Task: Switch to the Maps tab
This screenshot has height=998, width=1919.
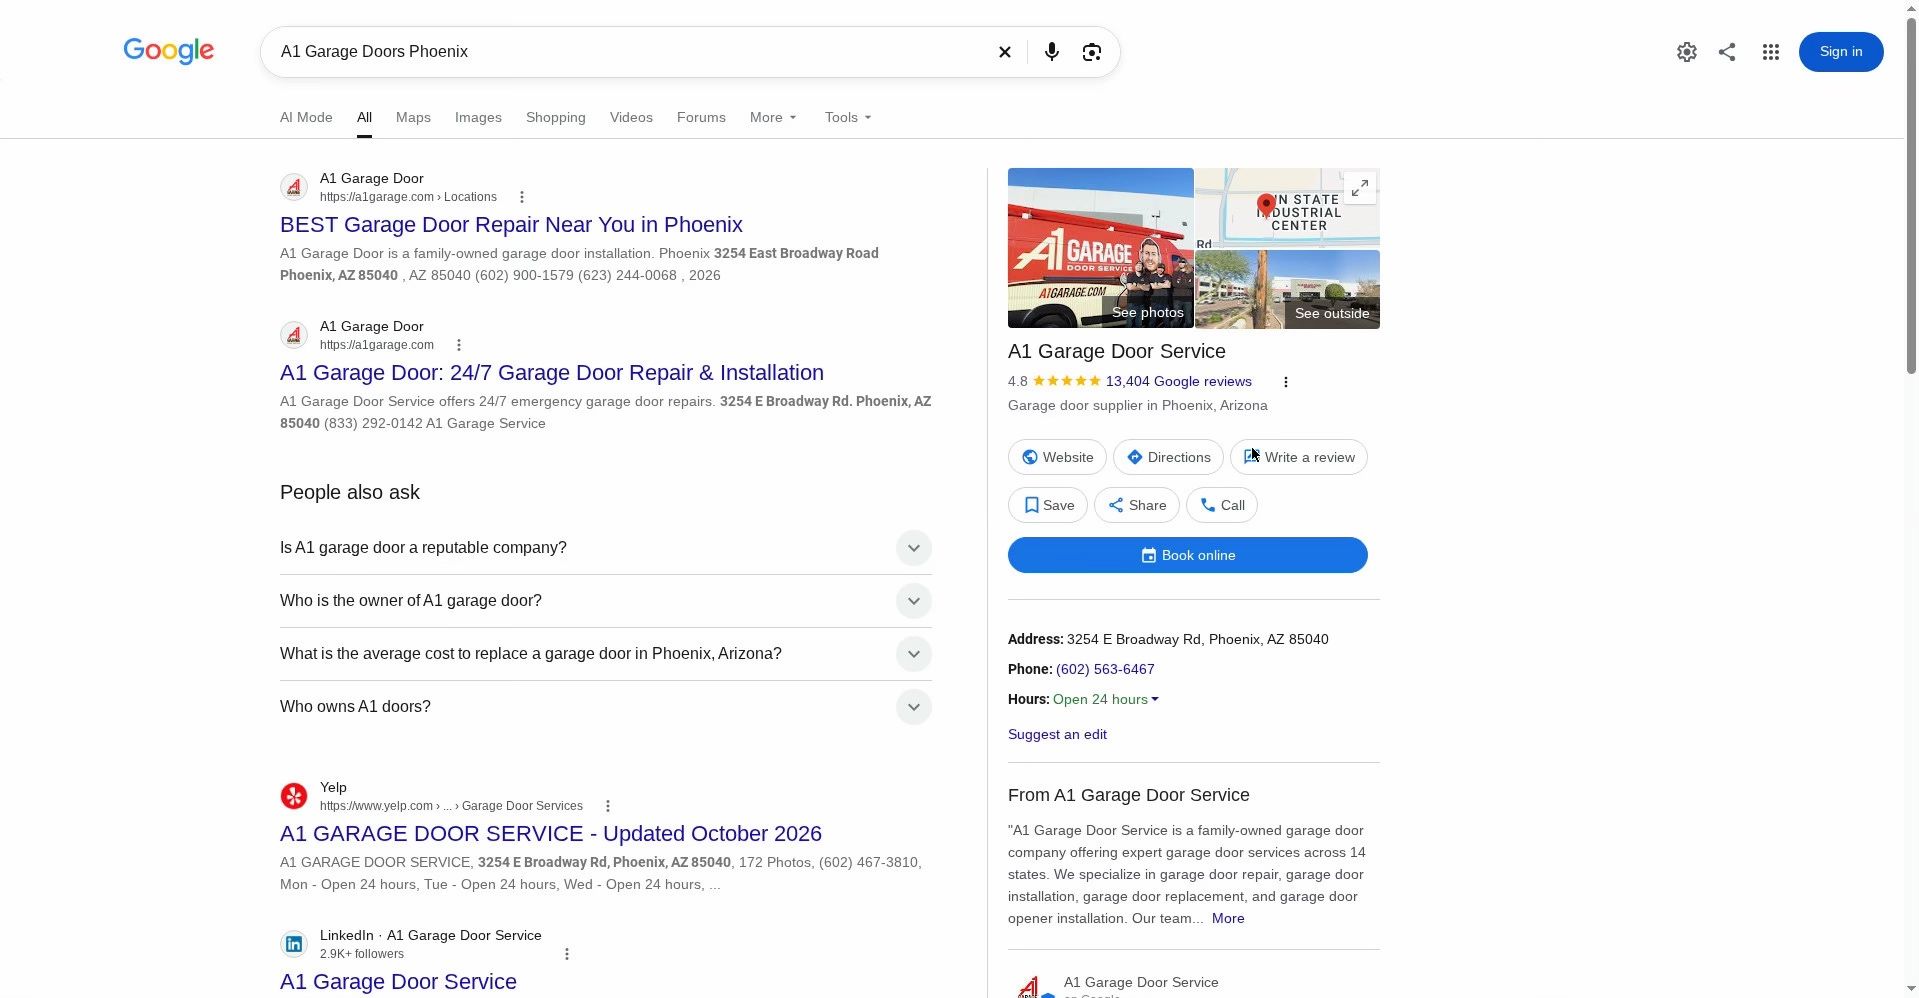Action: click(x=413, y=117)
